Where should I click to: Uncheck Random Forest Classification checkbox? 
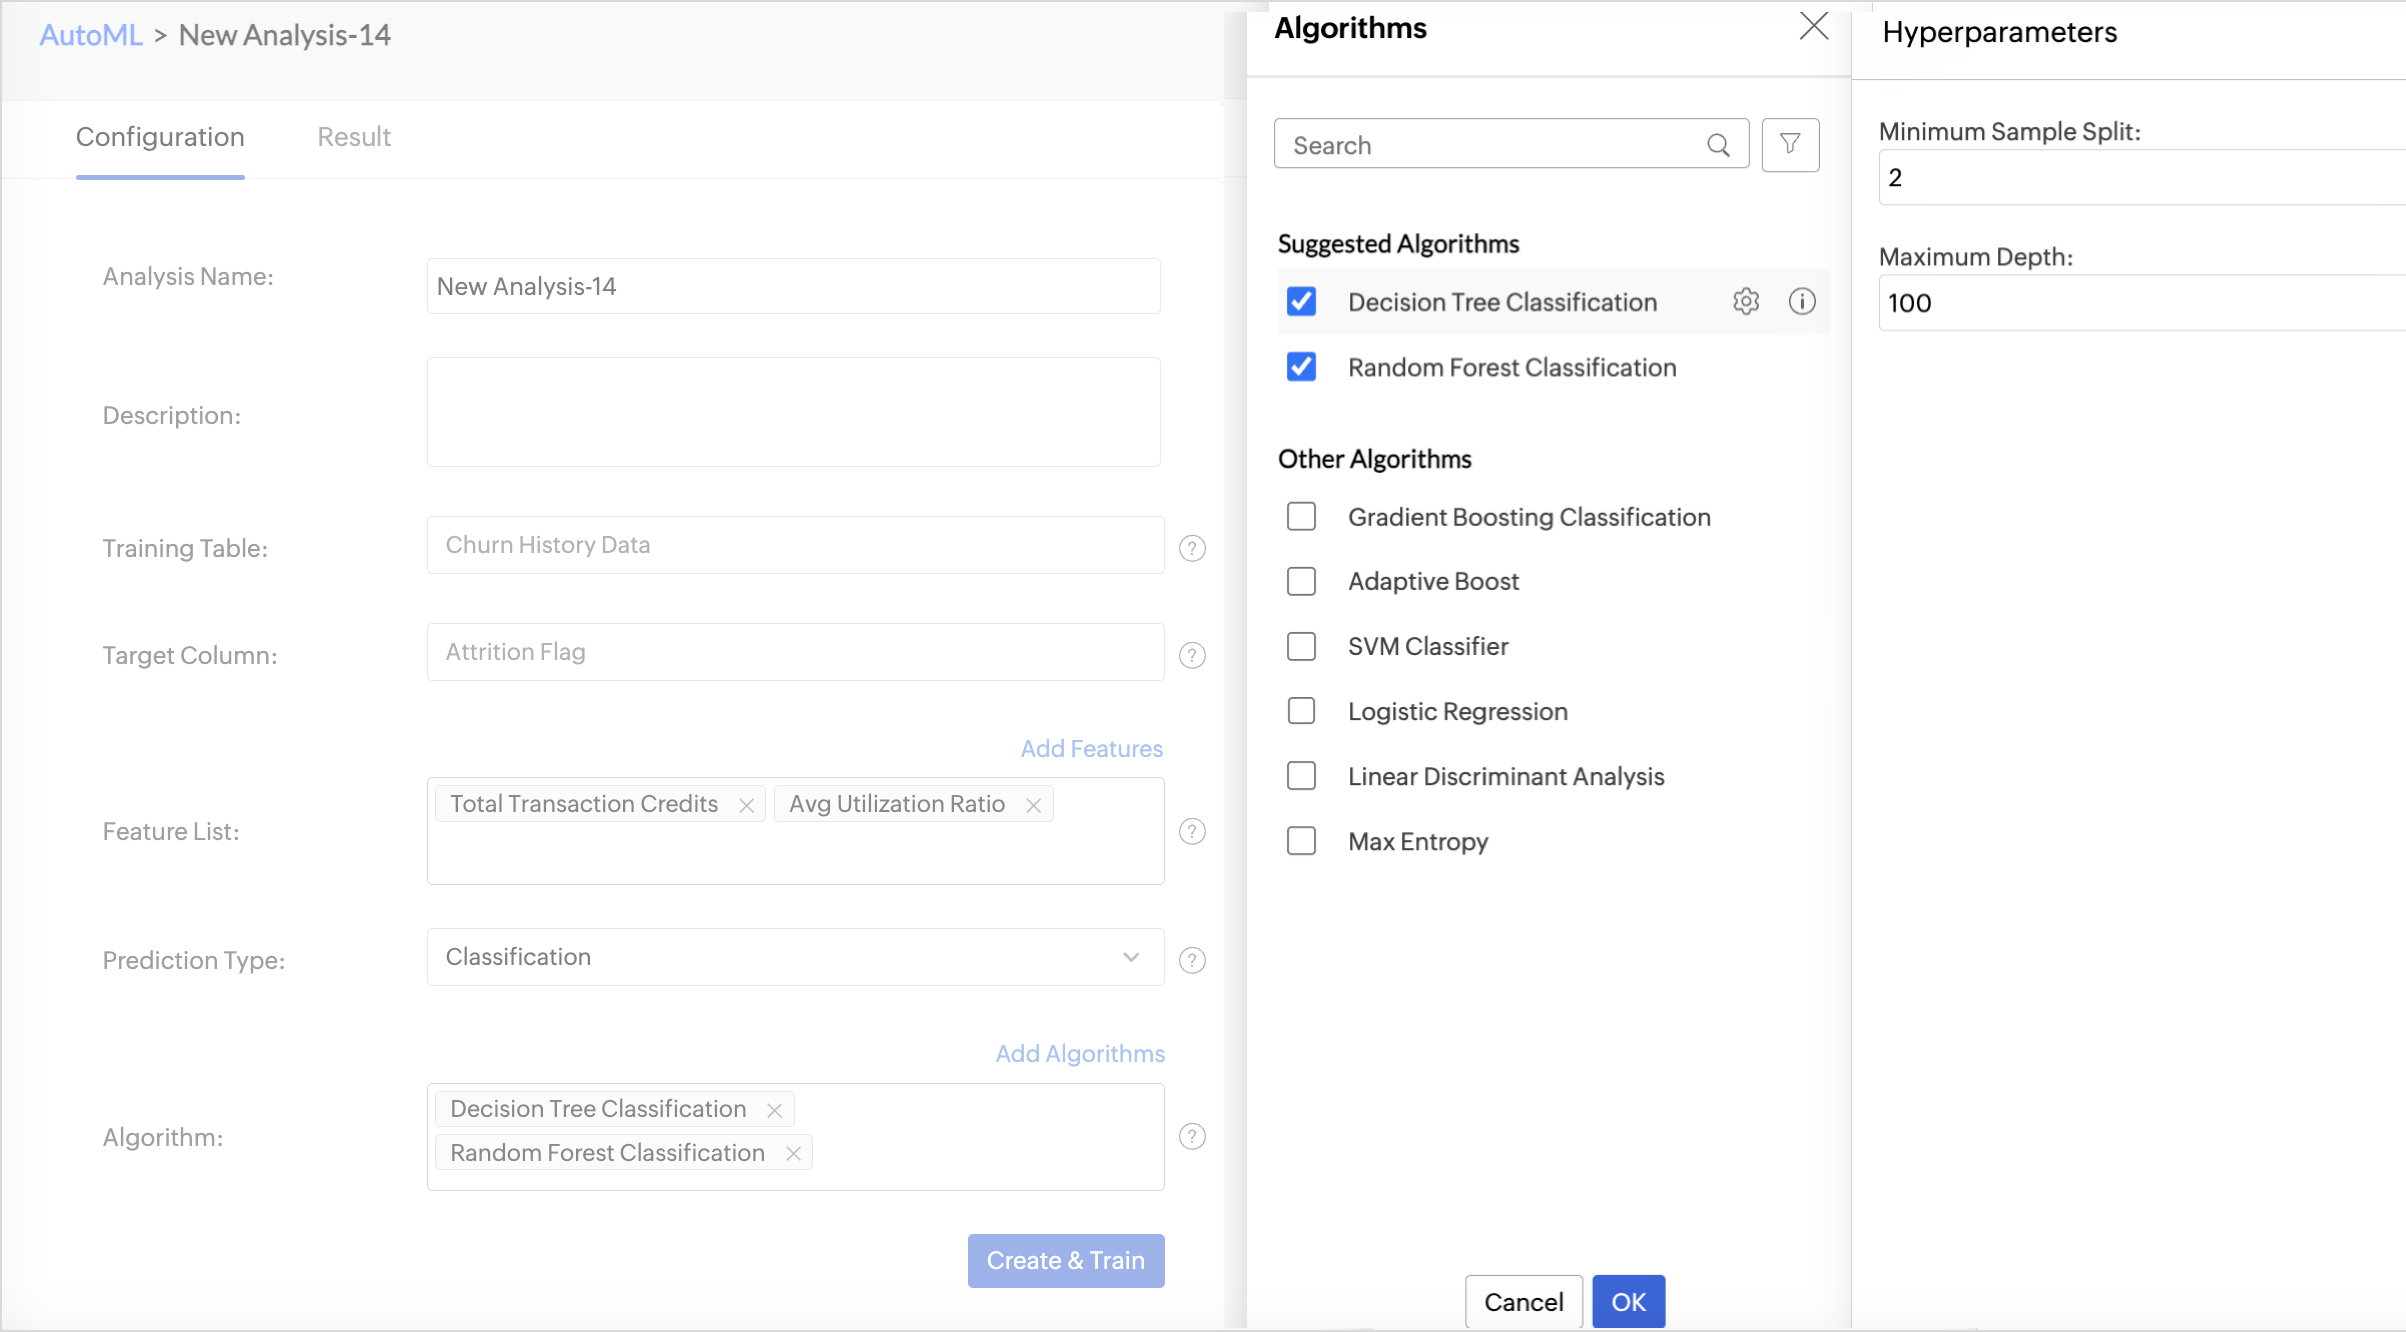1301,367
